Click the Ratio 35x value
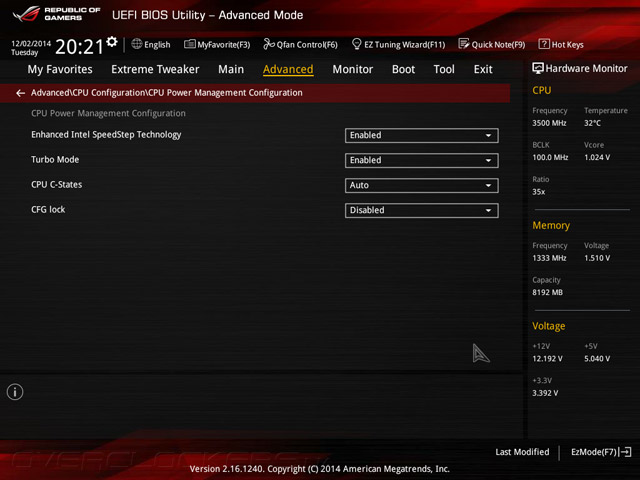This screenshot has height=480, width=640. point(538,192)
